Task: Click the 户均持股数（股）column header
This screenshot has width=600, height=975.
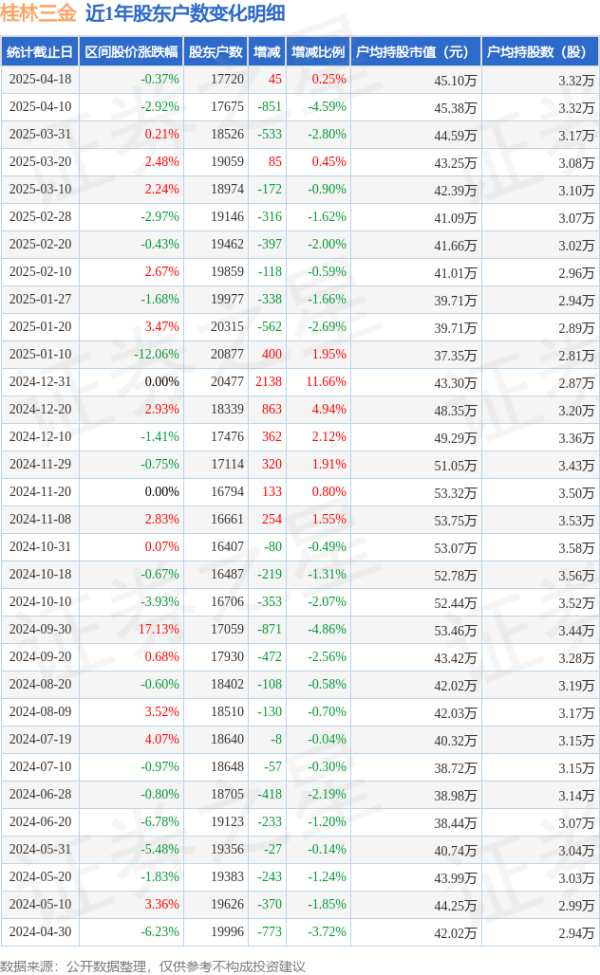Action: click(540, 52)
